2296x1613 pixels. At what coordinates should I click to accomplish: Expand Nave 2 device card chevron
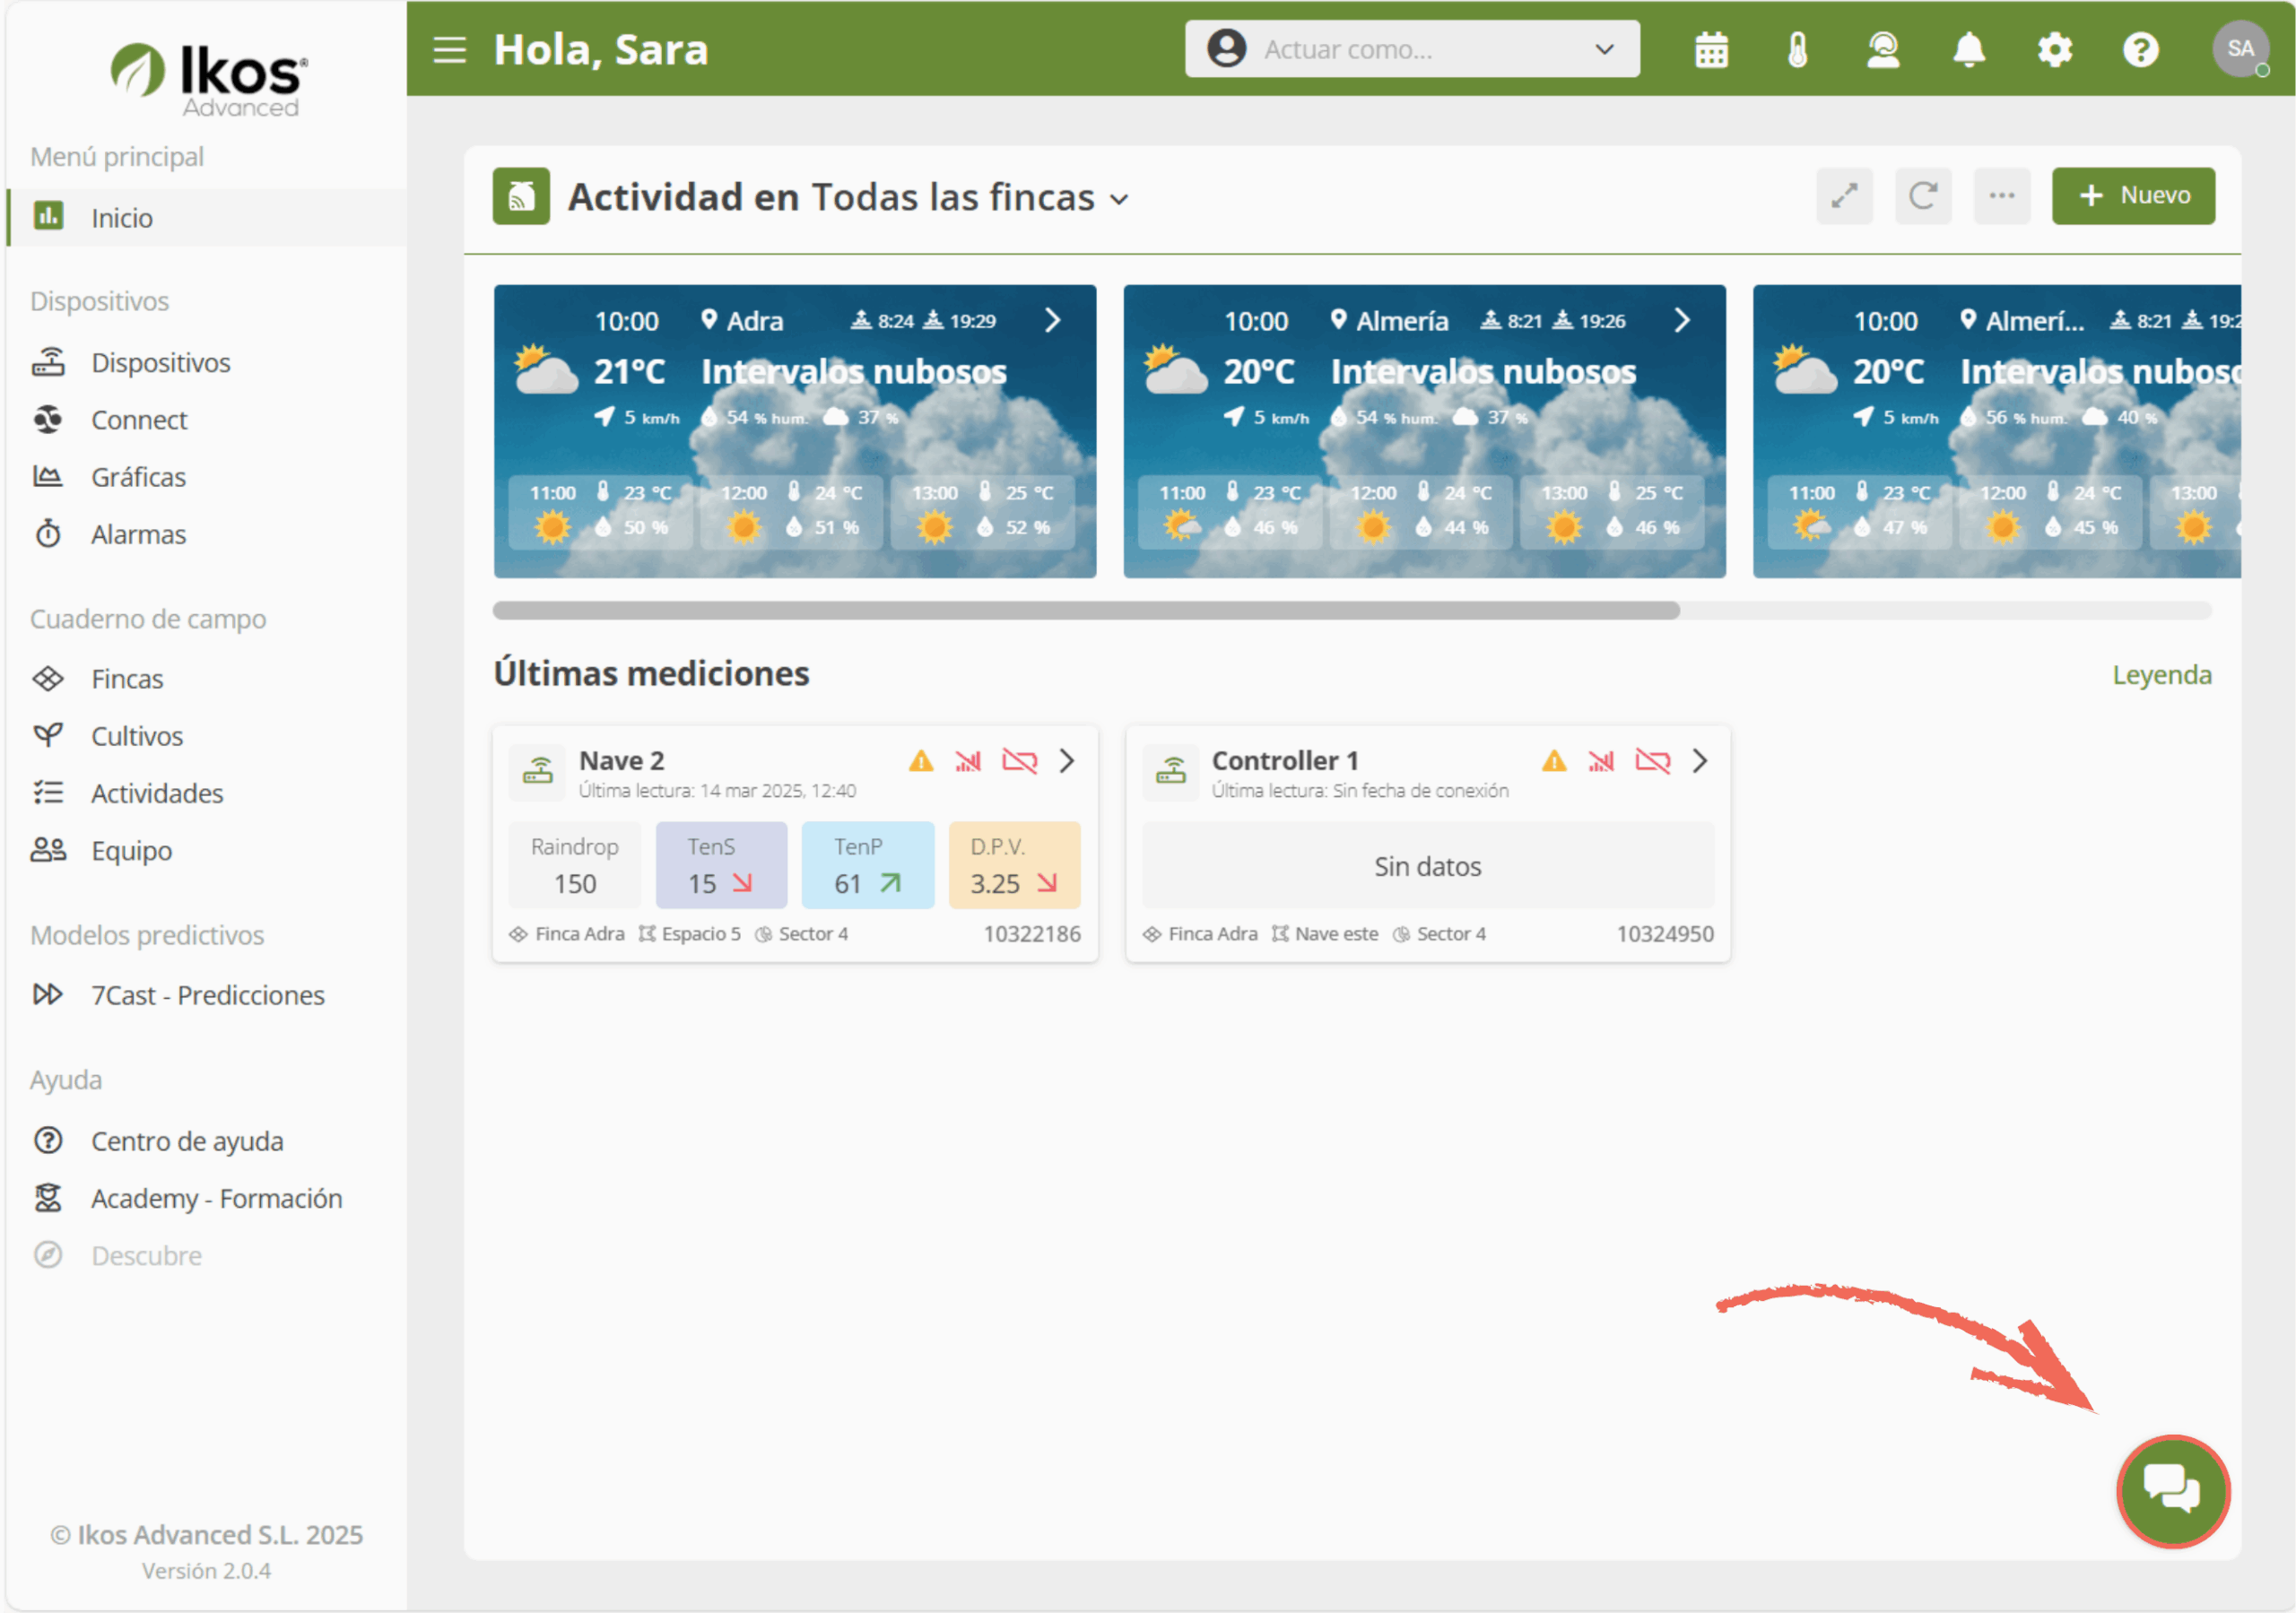click(x=1067, y=761)
